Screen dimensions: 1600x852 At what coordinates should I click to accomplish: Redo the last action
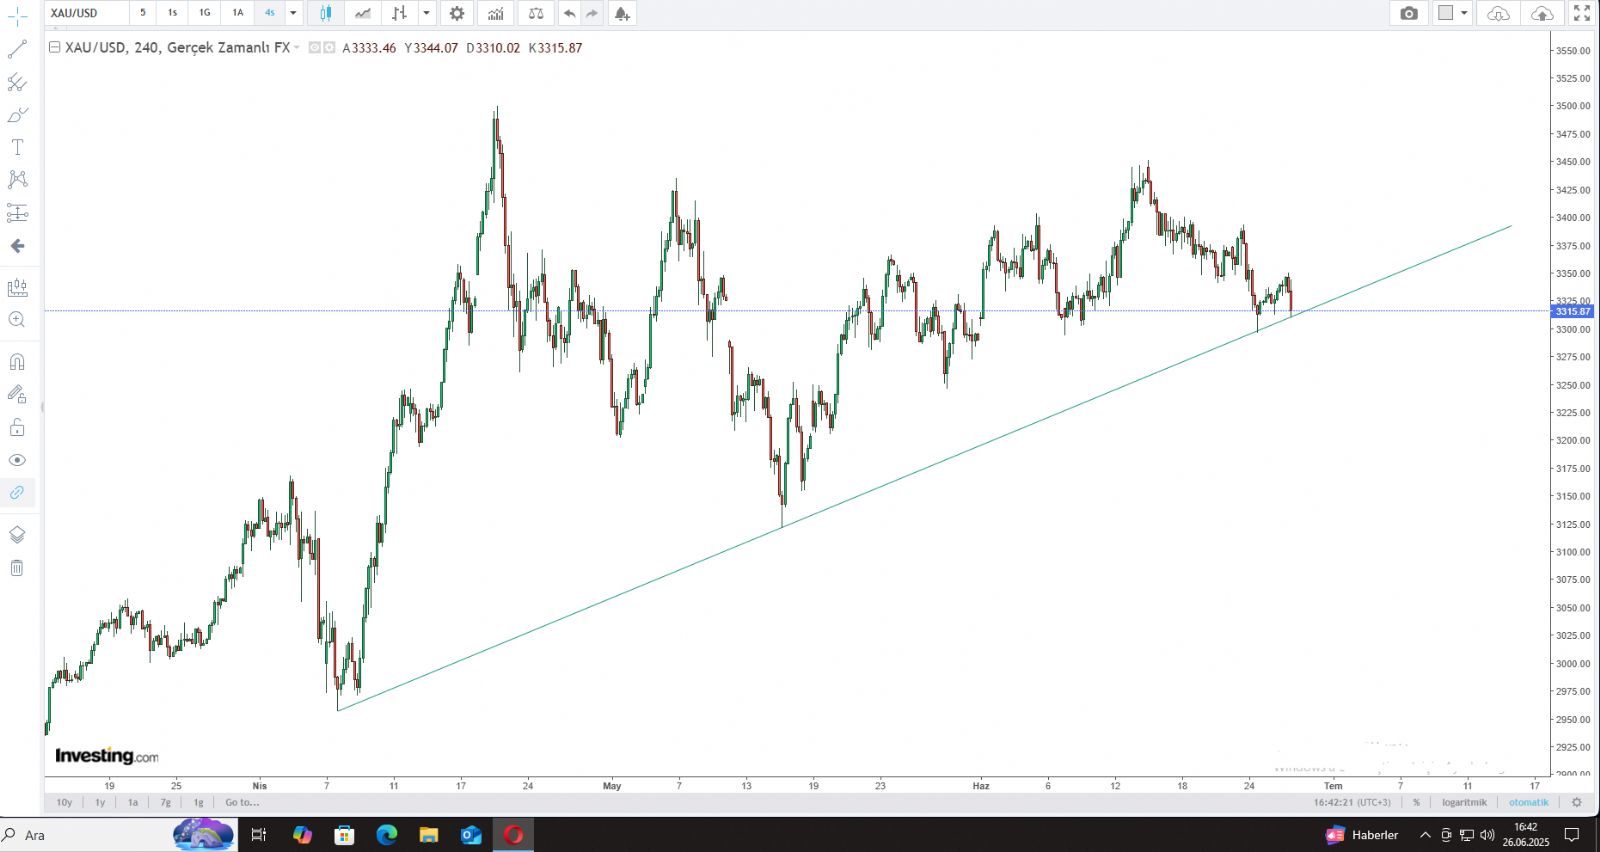pyautogui.click(x=592, y=13)
